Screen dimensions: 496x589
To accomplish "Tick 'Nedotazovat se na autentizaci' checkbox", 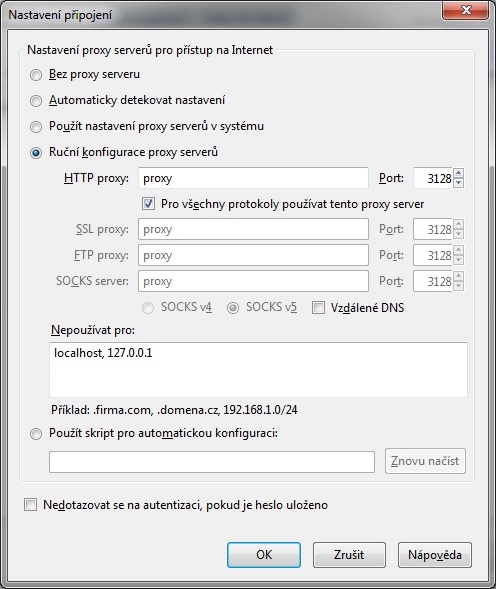I will (x=30, y=504).
